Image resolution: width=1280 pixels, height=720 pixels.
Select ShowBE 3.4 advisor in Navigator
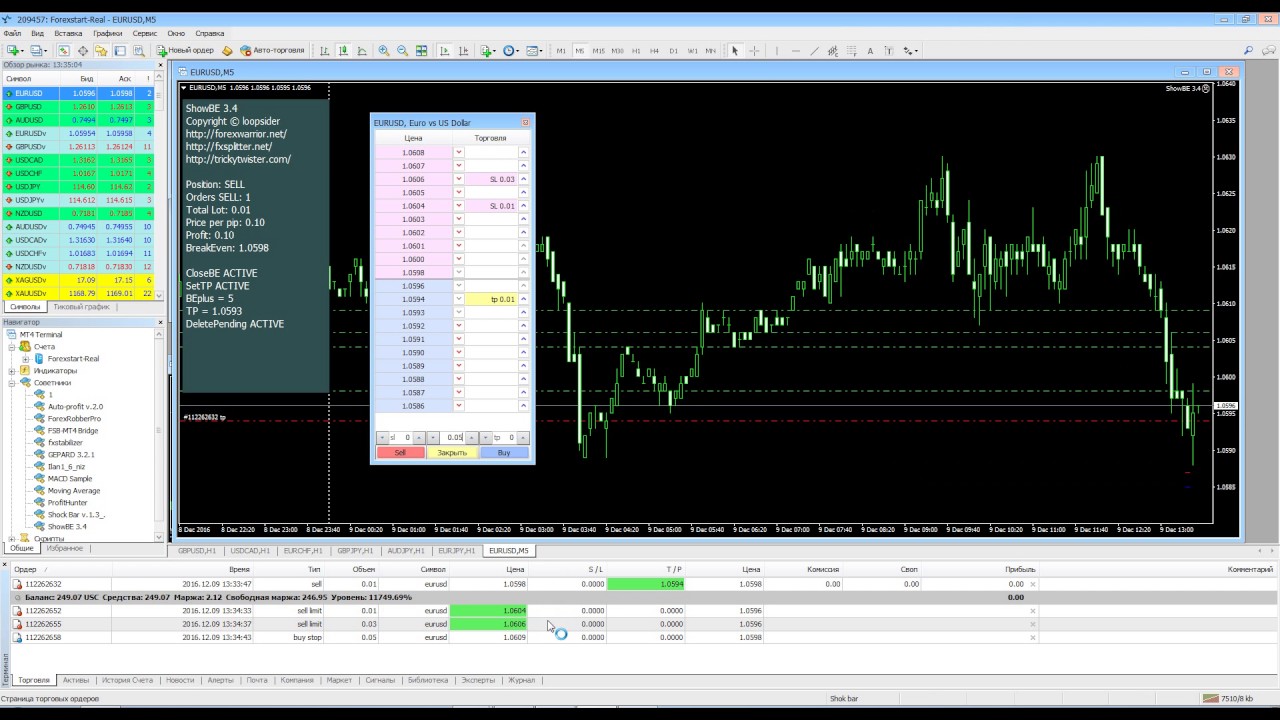[x=67, y=526]
